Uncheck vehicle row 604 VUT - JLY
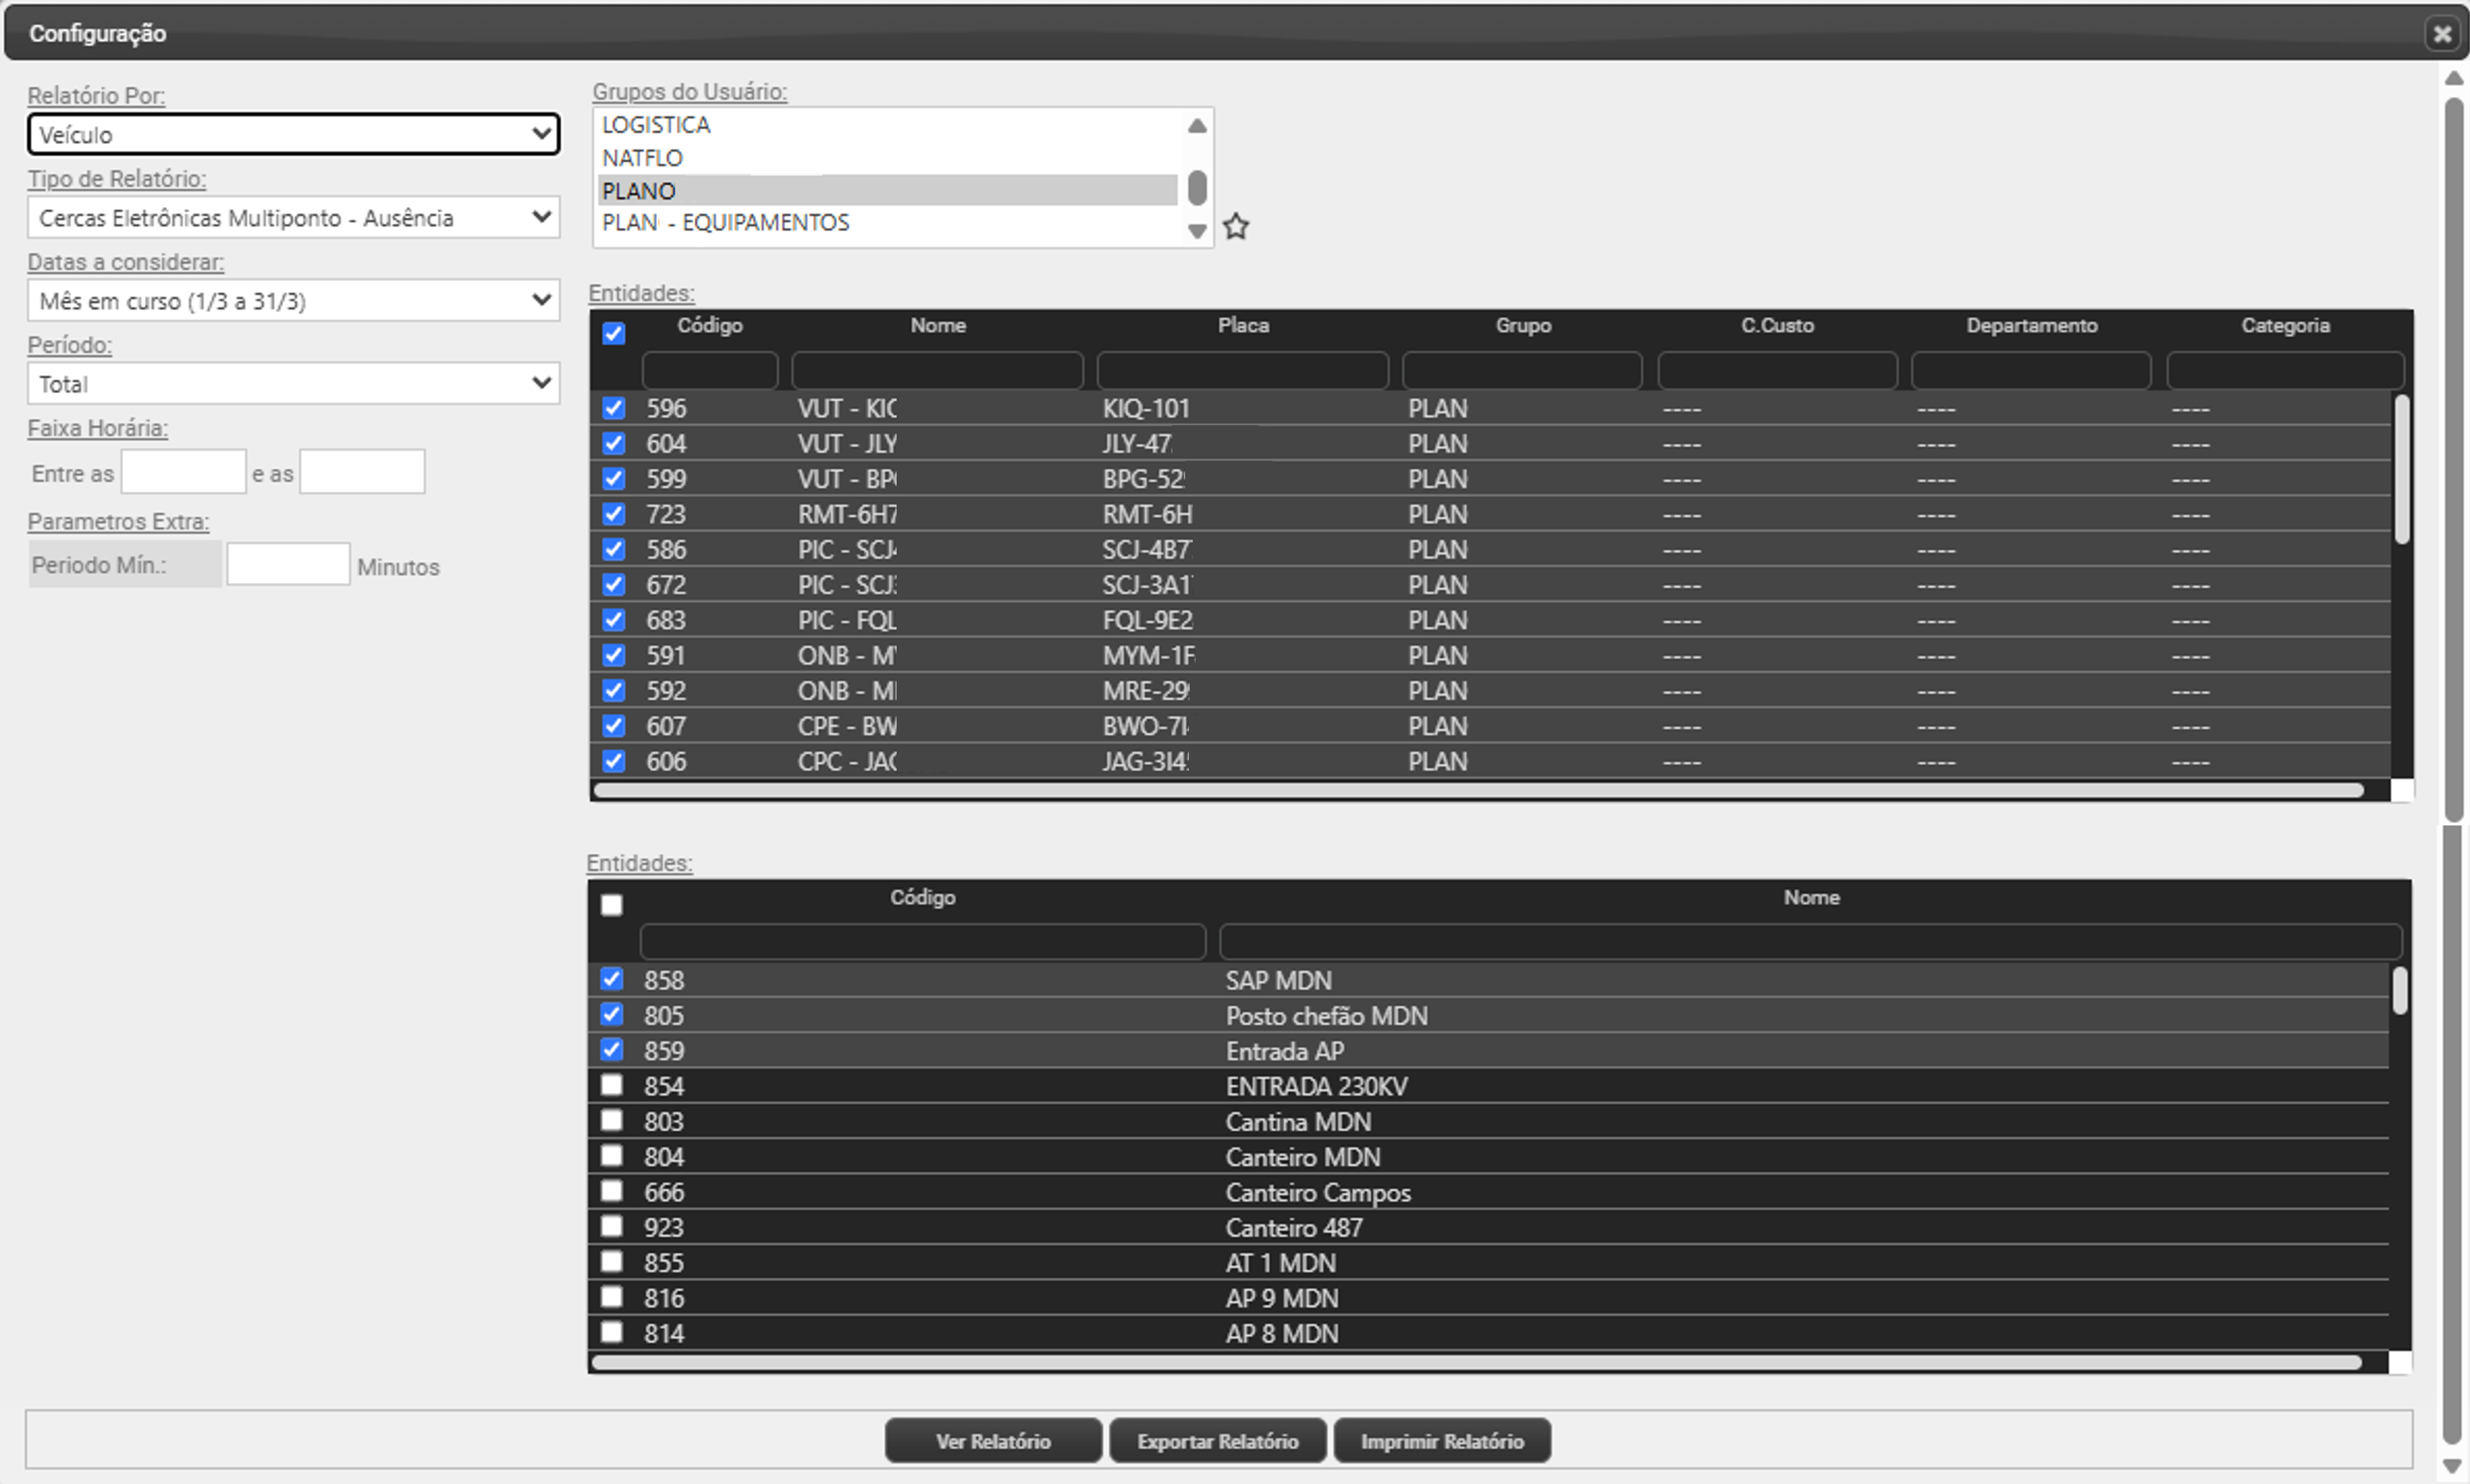The height and width of the screenshot is (1484, 2470). (x=614, y=443)
